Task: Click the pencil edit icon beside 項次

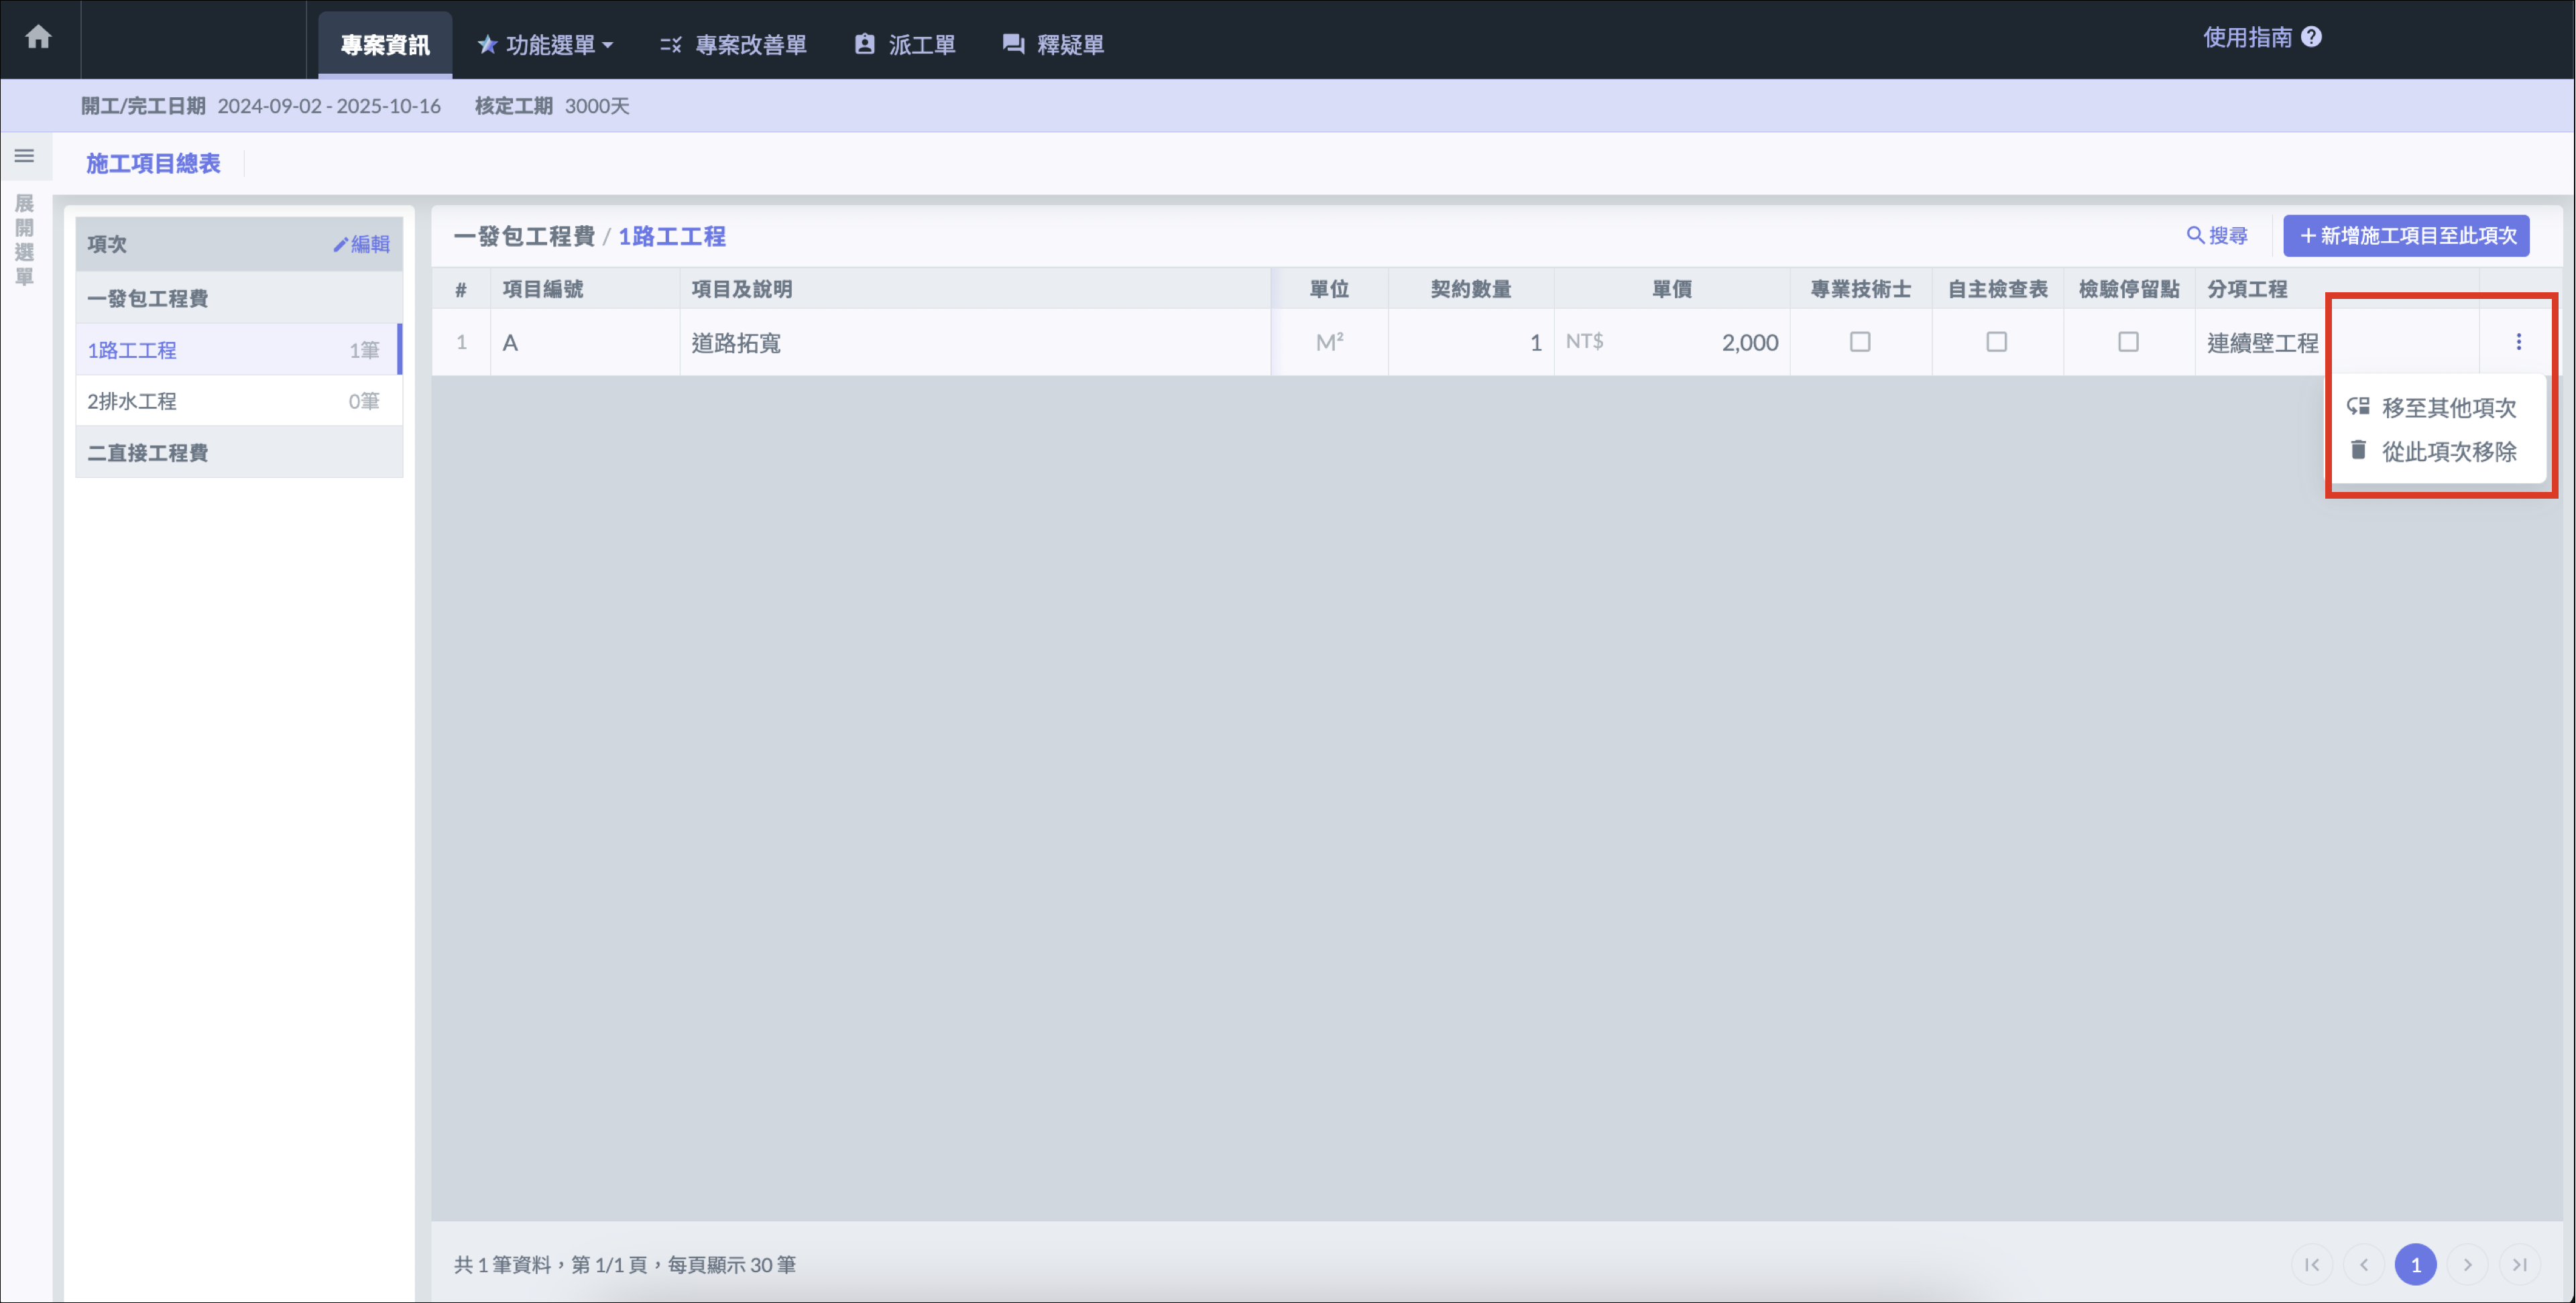Action: pyautogui.click(x=341, y=244)
